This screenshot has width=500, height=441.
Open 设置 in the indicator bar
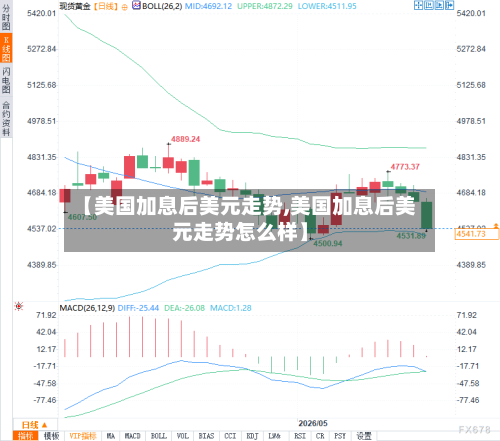(364, 436)
